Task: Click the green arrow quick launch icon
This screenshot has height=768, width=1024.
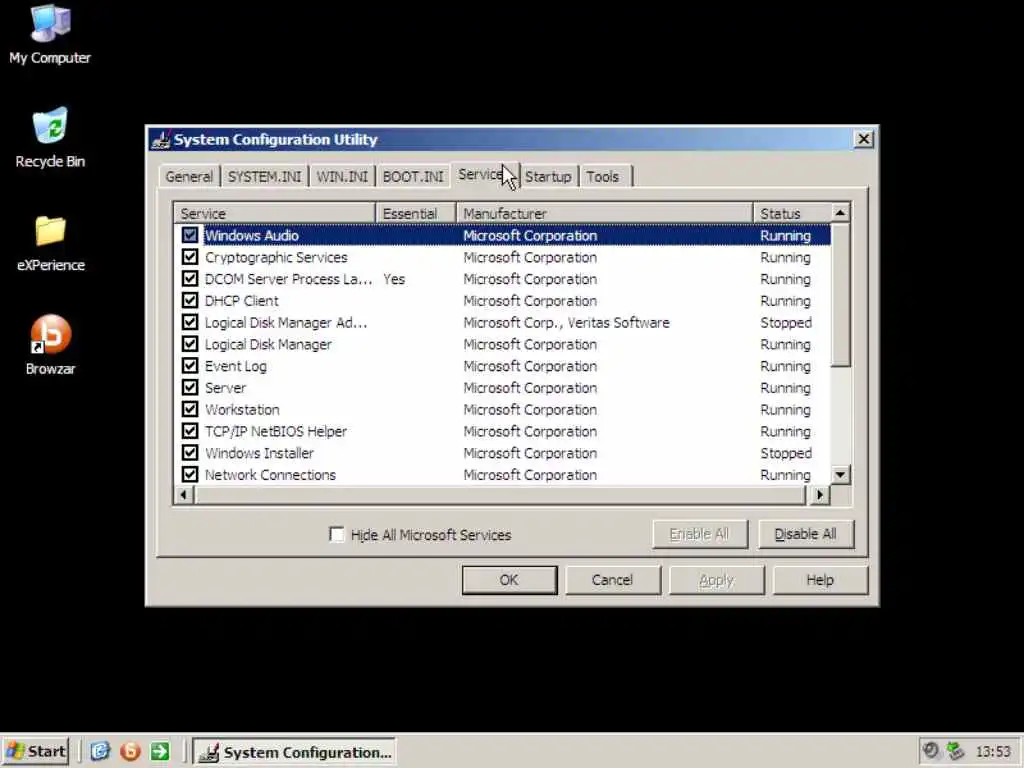Action: click(160, 752)
